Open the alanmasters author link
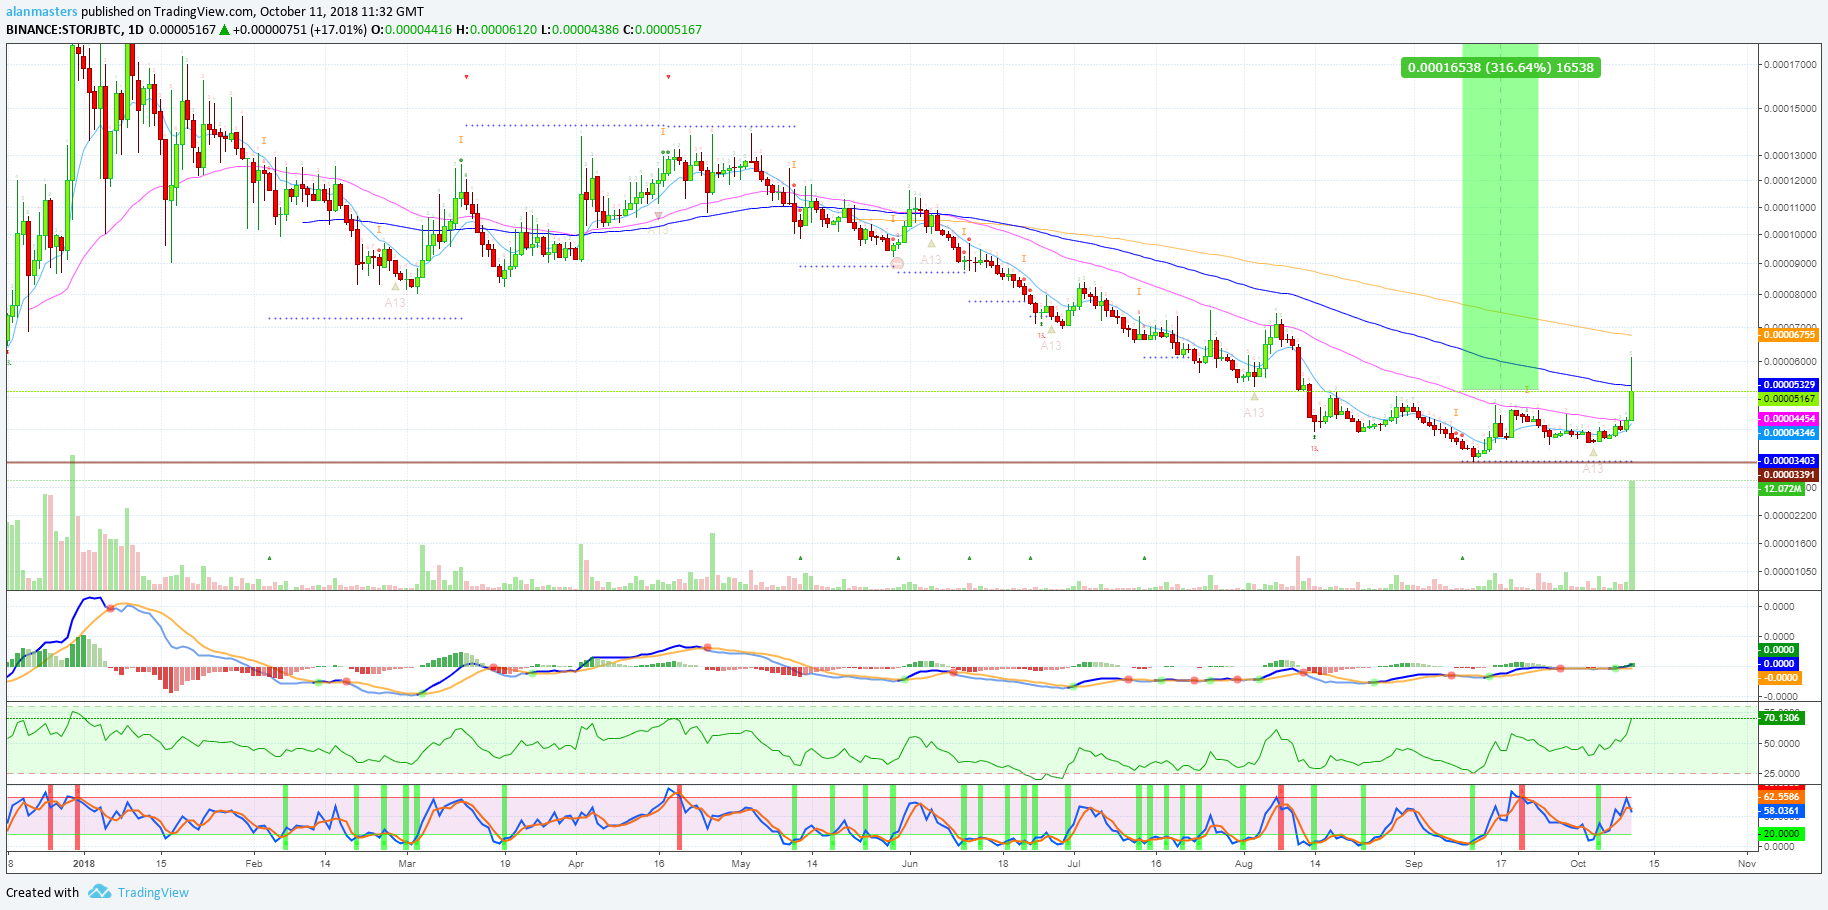Viewport: 1828px width, 910px height. [x=42, y=12]
